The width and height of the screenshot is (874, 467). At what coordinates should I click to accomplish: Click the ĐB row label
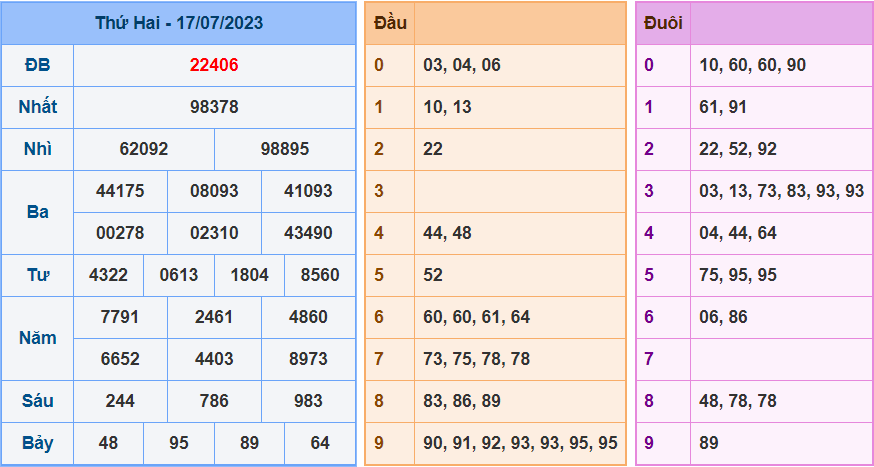click(x=37, y=65)
